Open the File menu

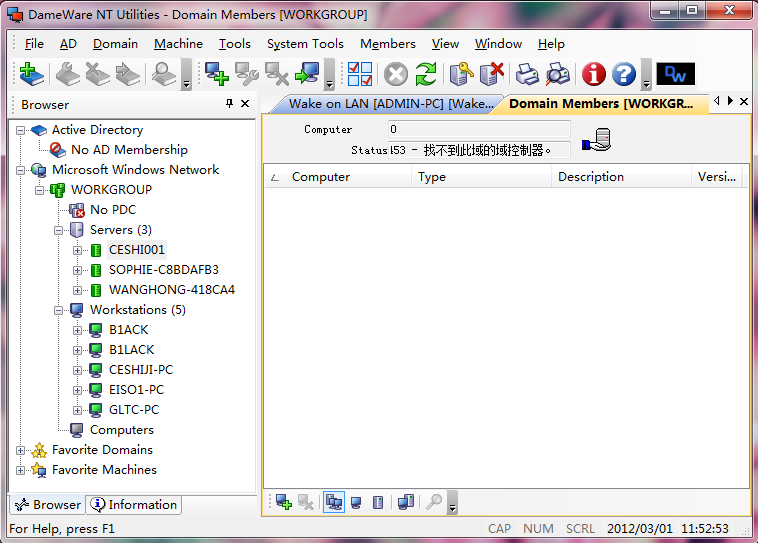34,44
